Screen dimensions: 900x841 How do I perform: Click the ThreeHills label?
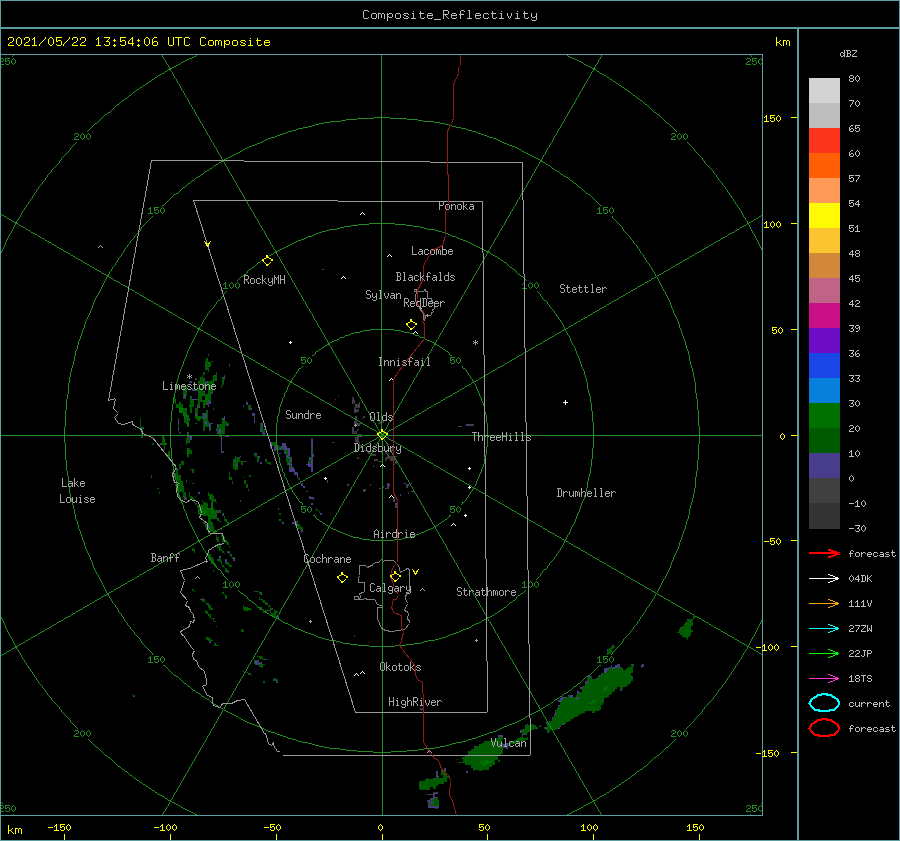click(x=501, y=437)
